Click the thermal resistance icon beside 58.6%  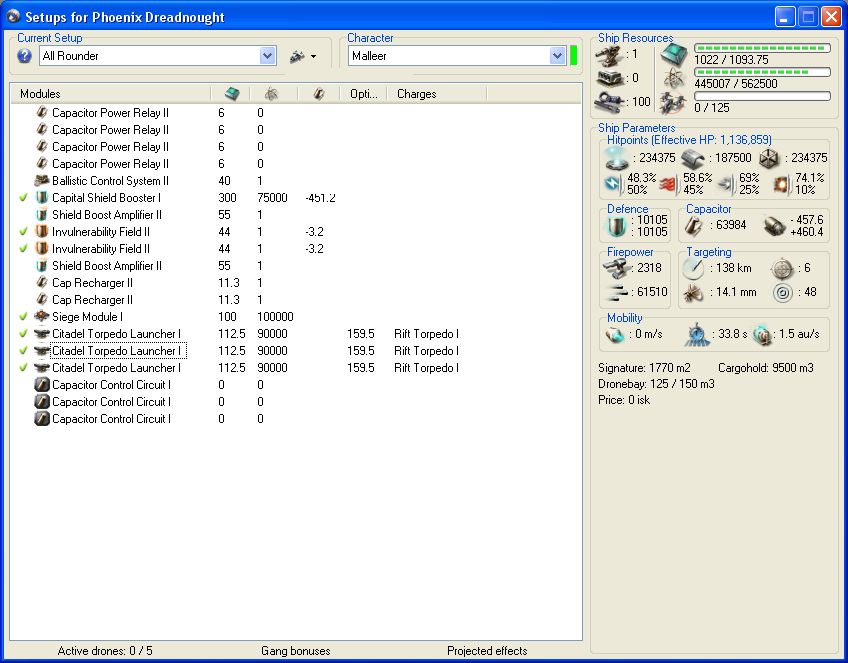tap(670, 184)
